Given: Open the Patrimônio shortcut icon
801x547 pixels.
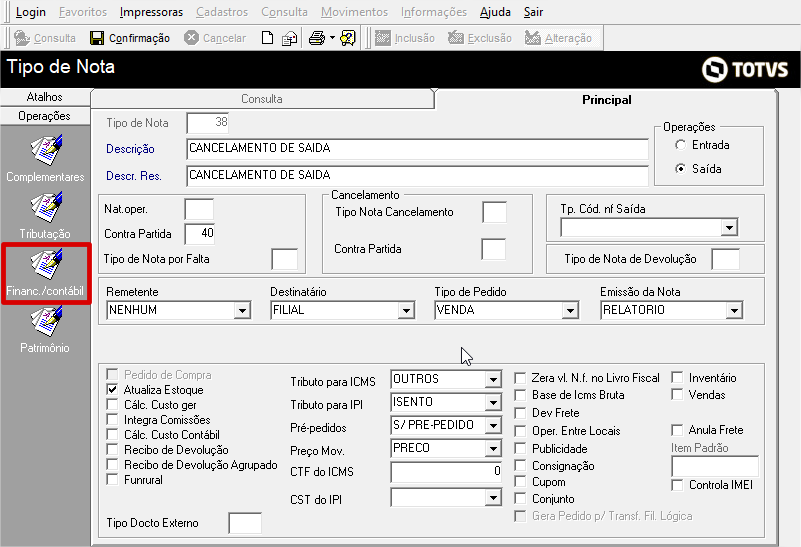Looking at the screenshot, I should pos(45,322).
